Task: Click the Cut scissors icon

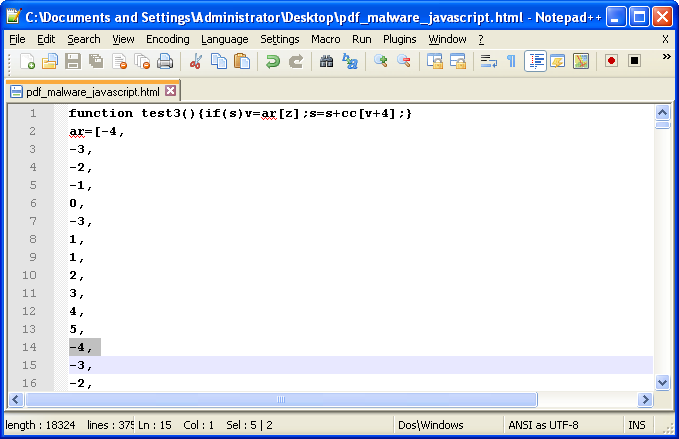Action: point(196,62)
